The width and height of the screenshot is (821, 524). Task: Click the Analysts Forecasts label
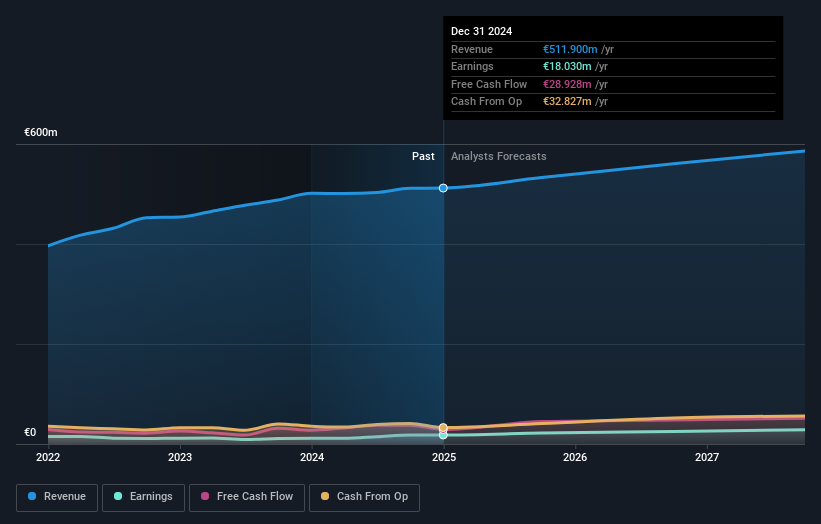click(x=498, y=156)
